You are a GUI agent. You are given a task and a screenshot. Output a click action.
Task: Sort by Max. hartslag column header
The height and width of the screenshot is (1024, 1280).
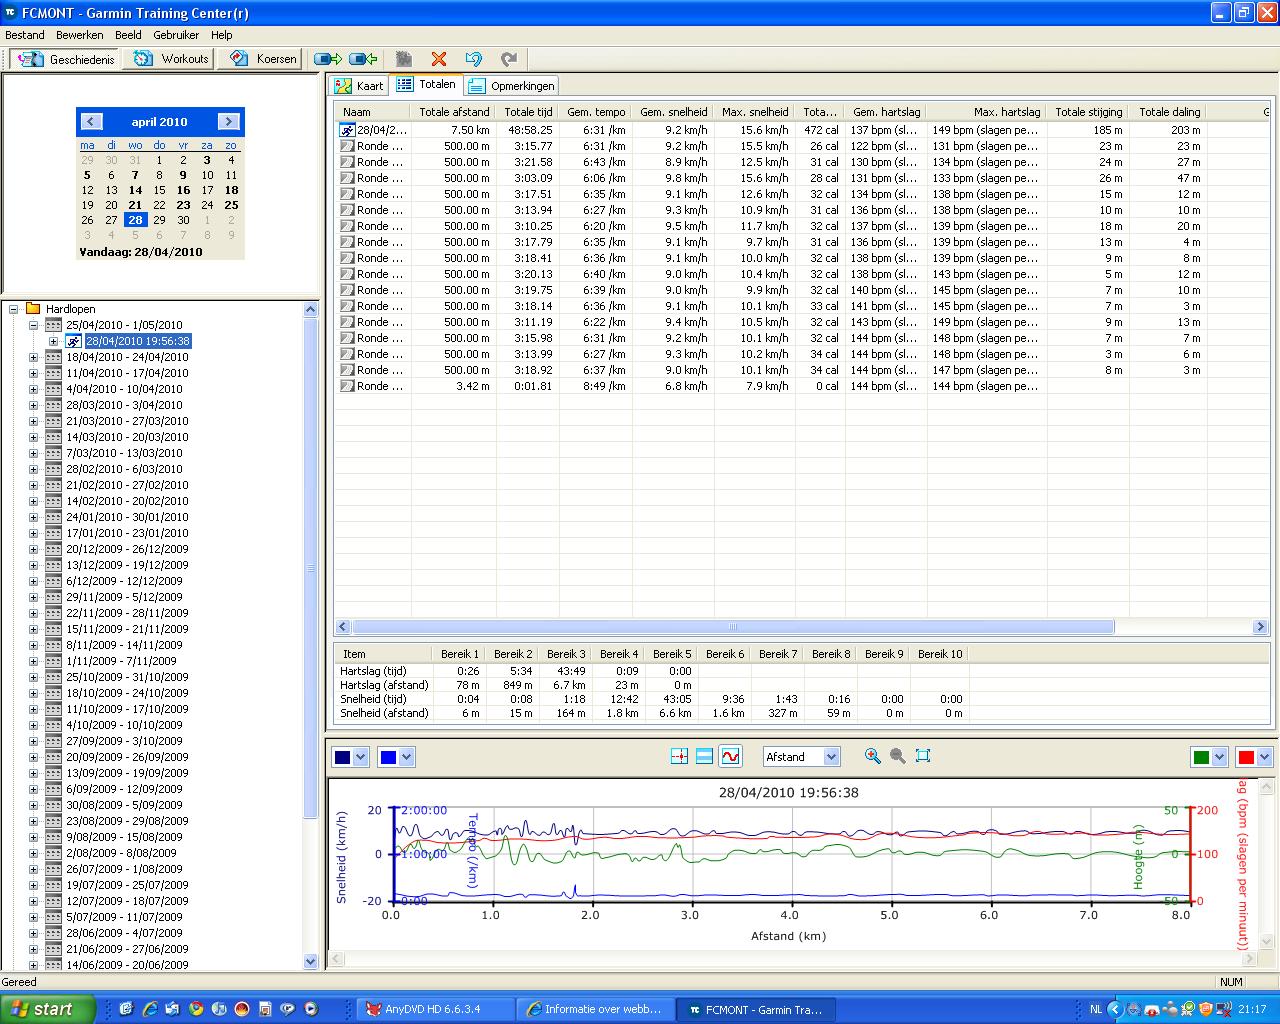[x=987, y=112]
